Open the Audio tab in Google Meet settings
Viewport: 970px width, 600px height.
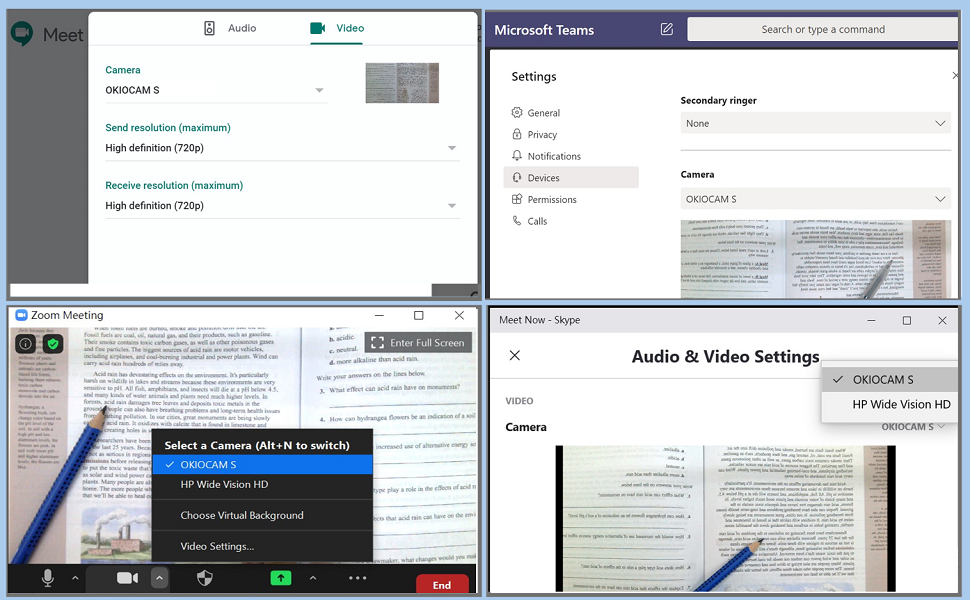click(230, 28)
